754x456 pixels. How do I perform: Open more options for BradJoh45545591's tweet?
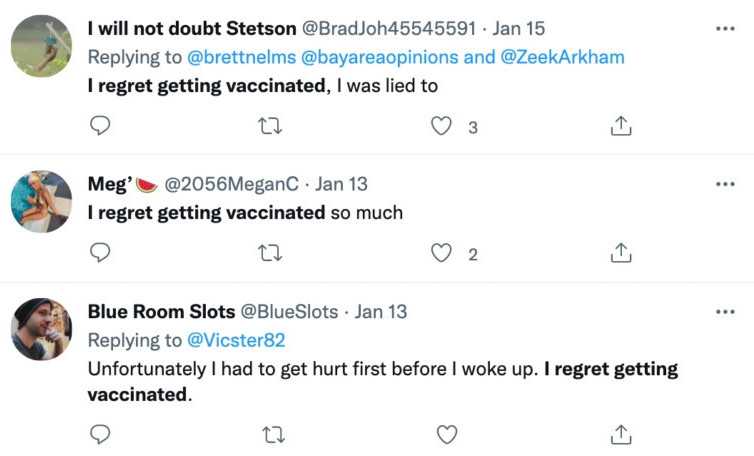[725, 28]
